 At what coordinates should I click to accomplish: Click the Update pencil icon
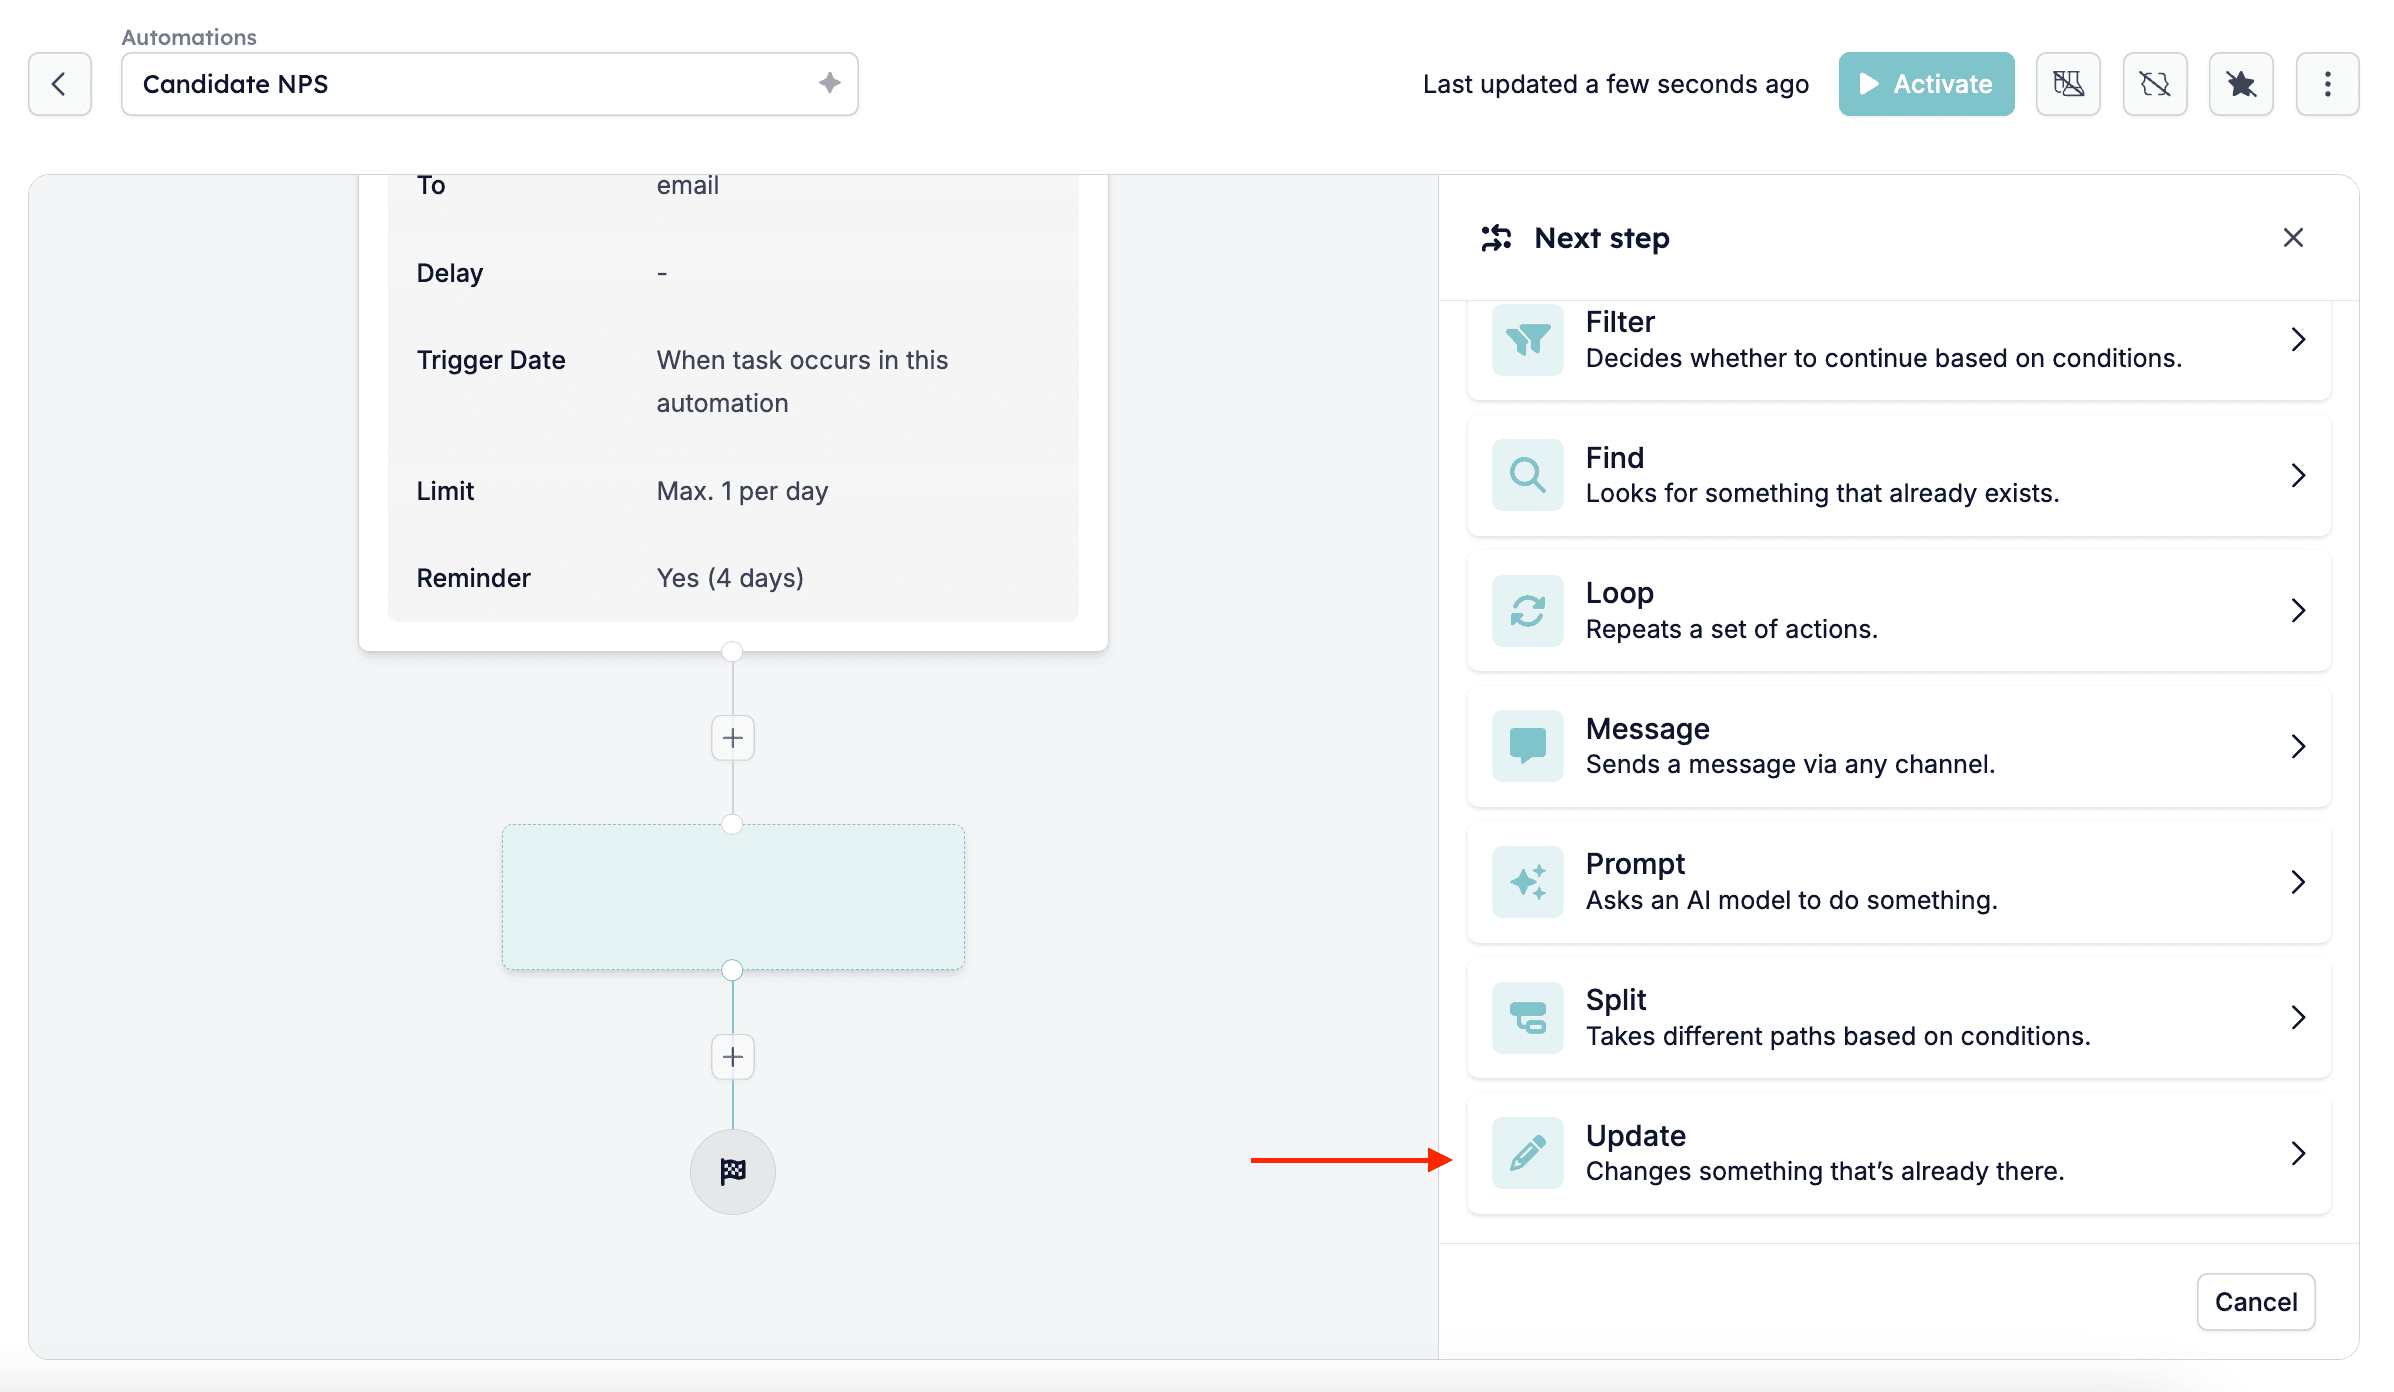pyautogui.click(x=1527, y=1153)
